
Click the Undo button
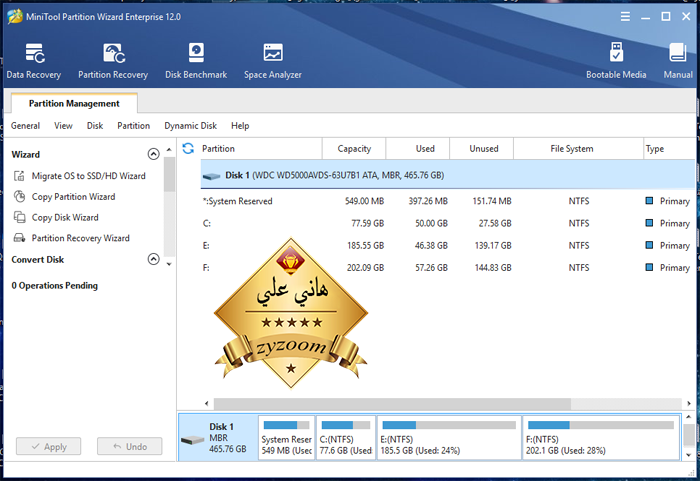tap(129, 446)
